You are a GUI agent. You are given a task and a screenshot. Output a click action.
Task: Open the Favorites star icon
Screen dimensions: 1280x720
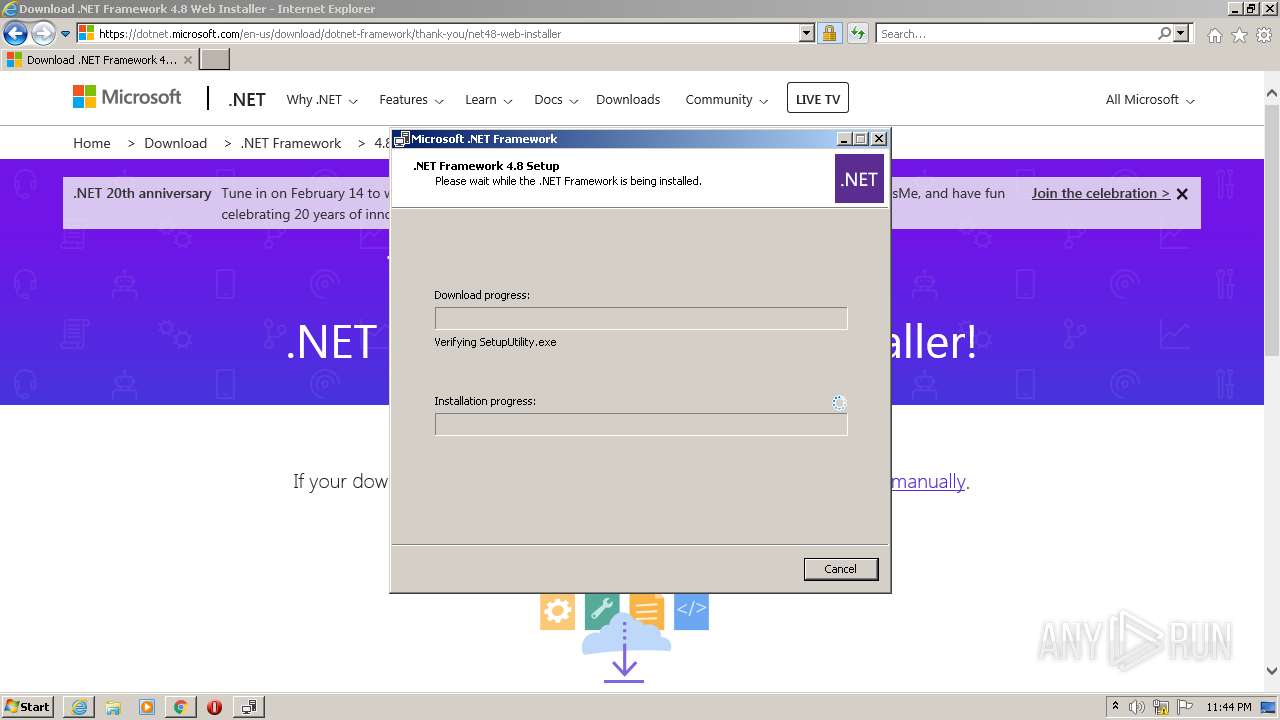click(1239, 35)
